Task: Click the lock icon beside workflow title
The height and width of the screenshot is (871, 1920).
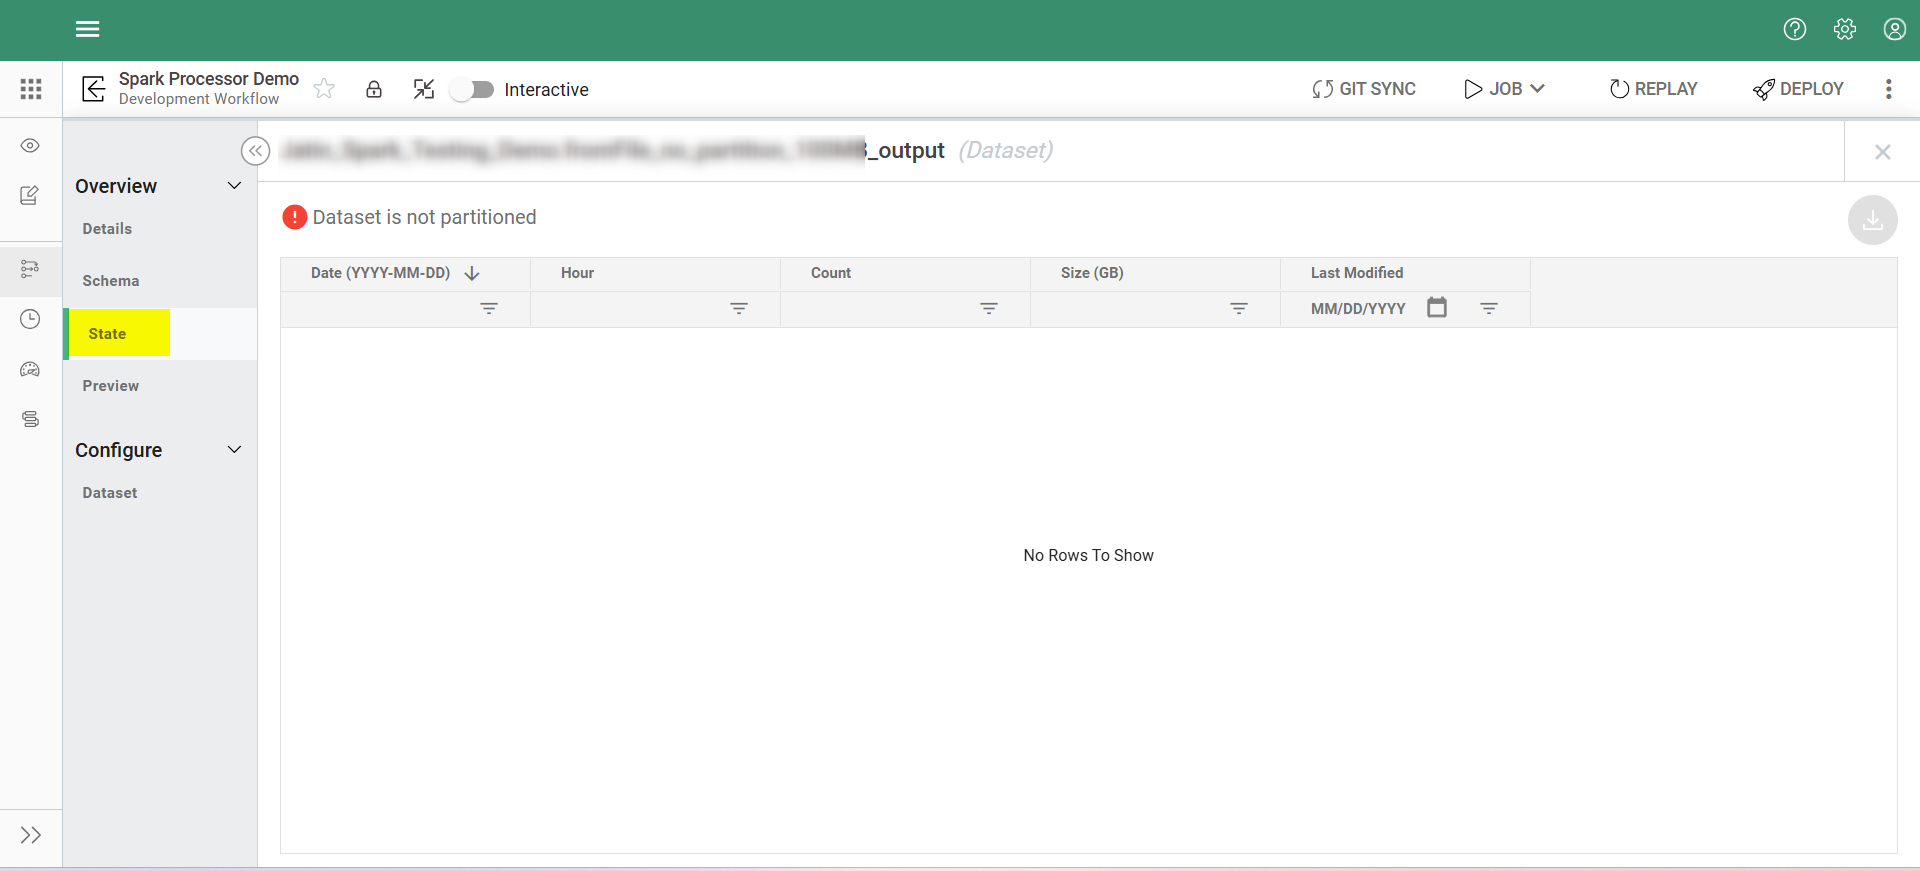Action: (374, 89)
